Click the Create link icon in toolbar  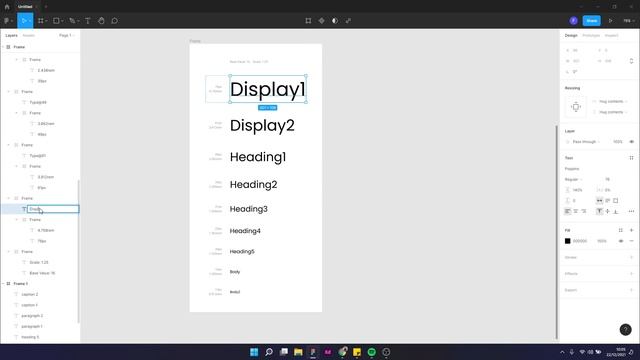click(348, 21)
